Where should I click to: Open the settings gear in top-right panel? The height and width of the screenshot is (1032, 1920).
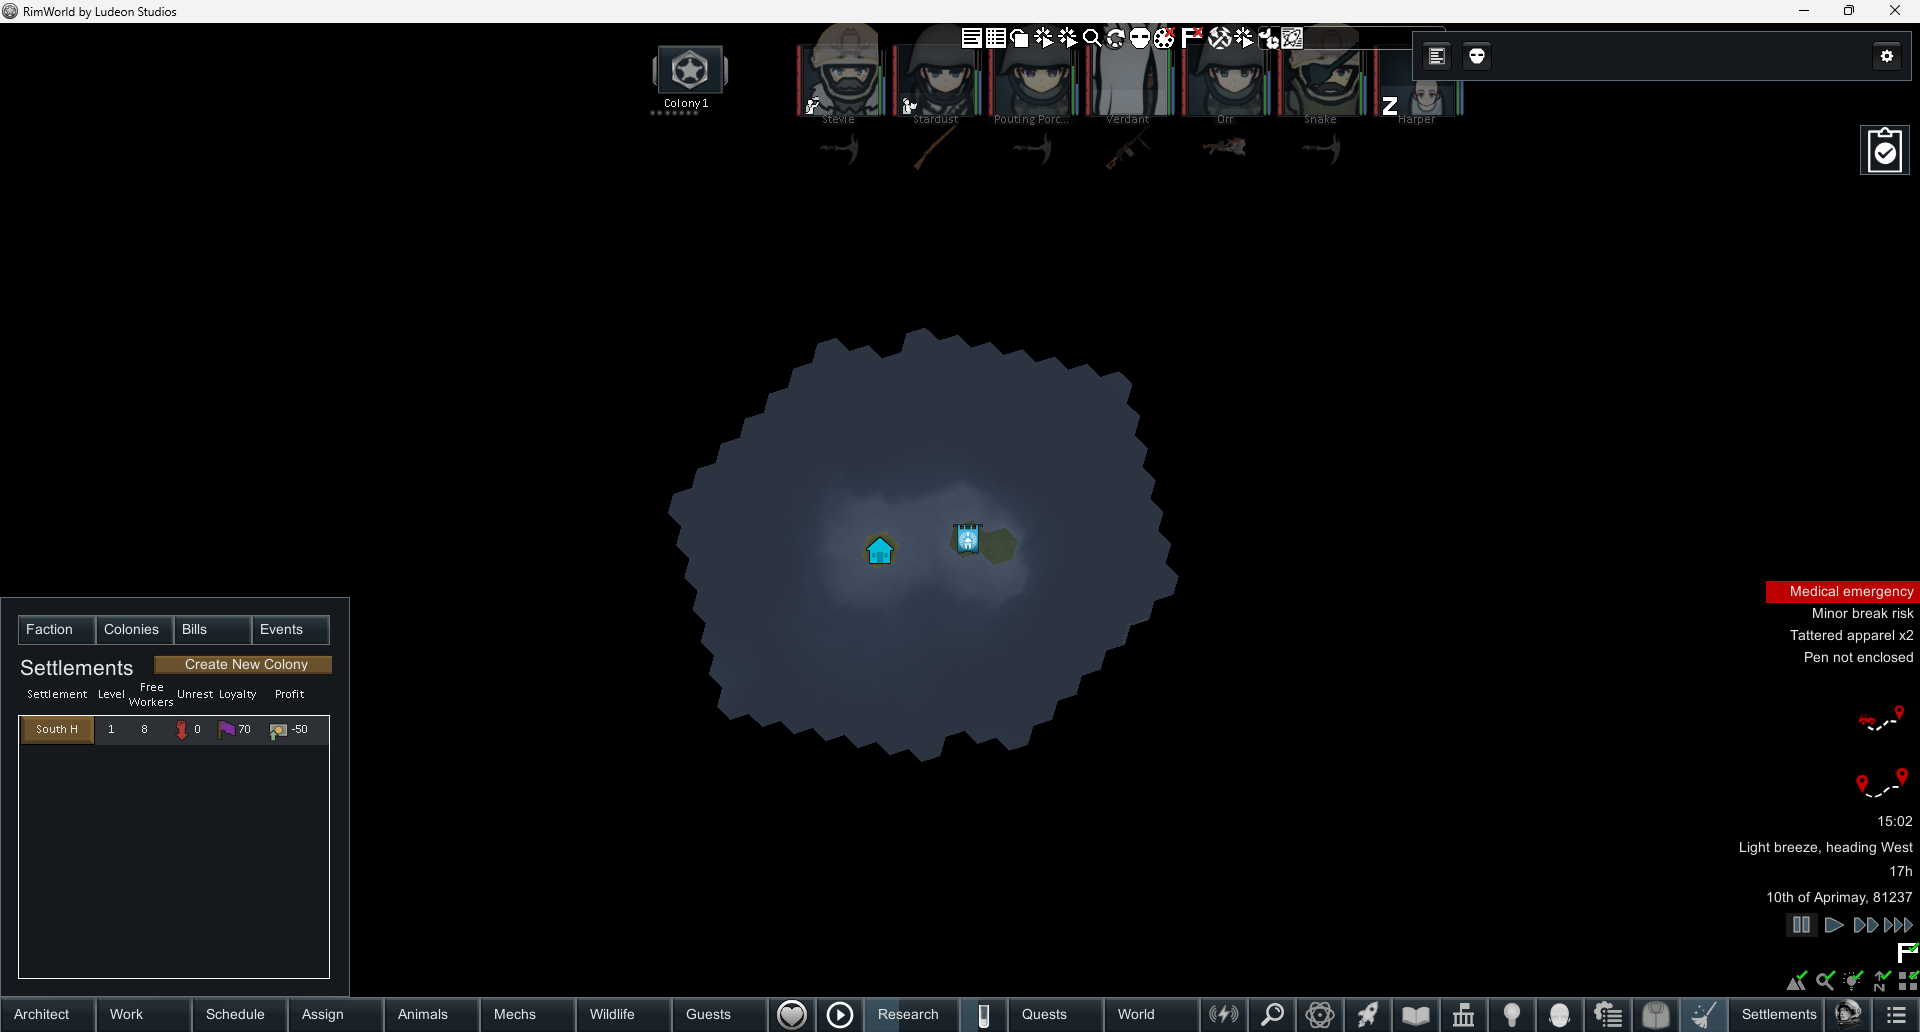1887,56
